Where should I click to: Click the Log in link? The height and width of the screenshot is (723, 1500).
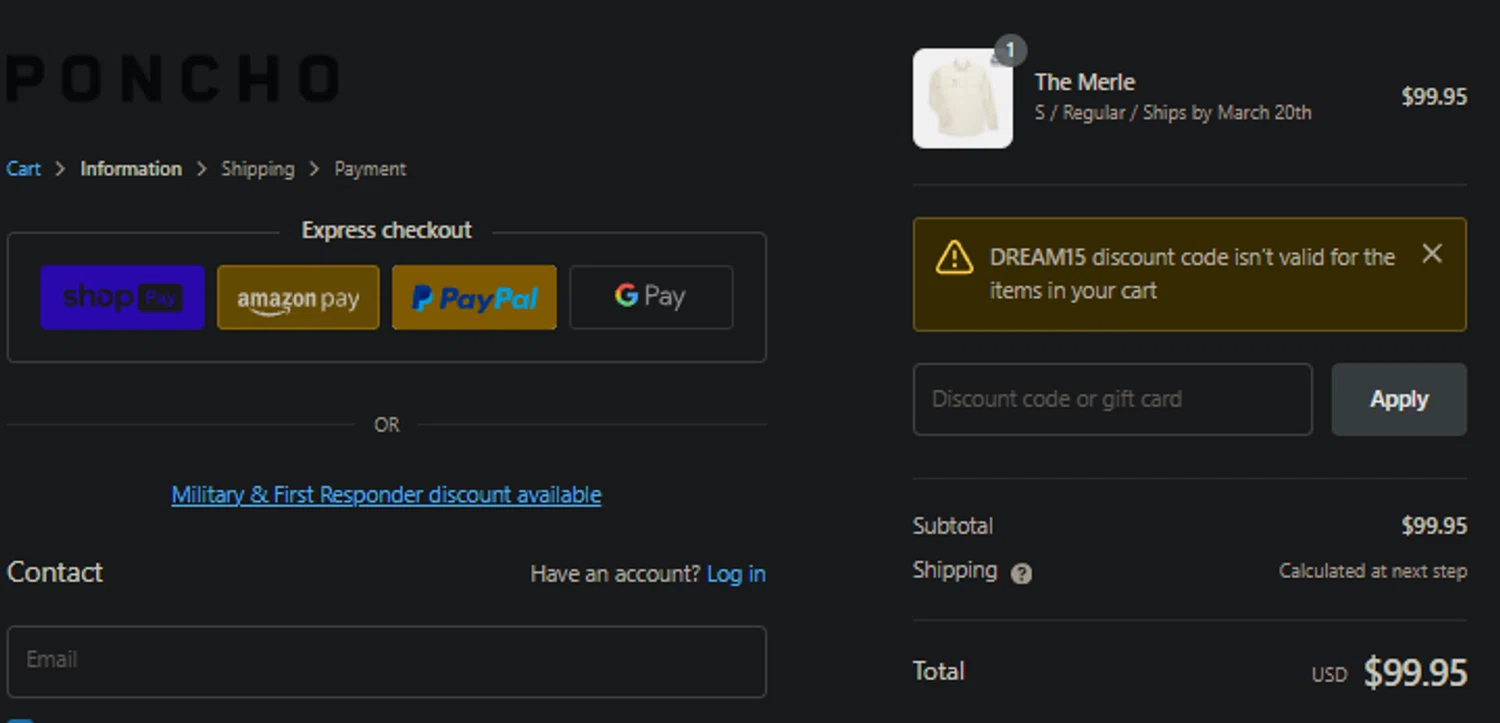[x=736, y=574]
